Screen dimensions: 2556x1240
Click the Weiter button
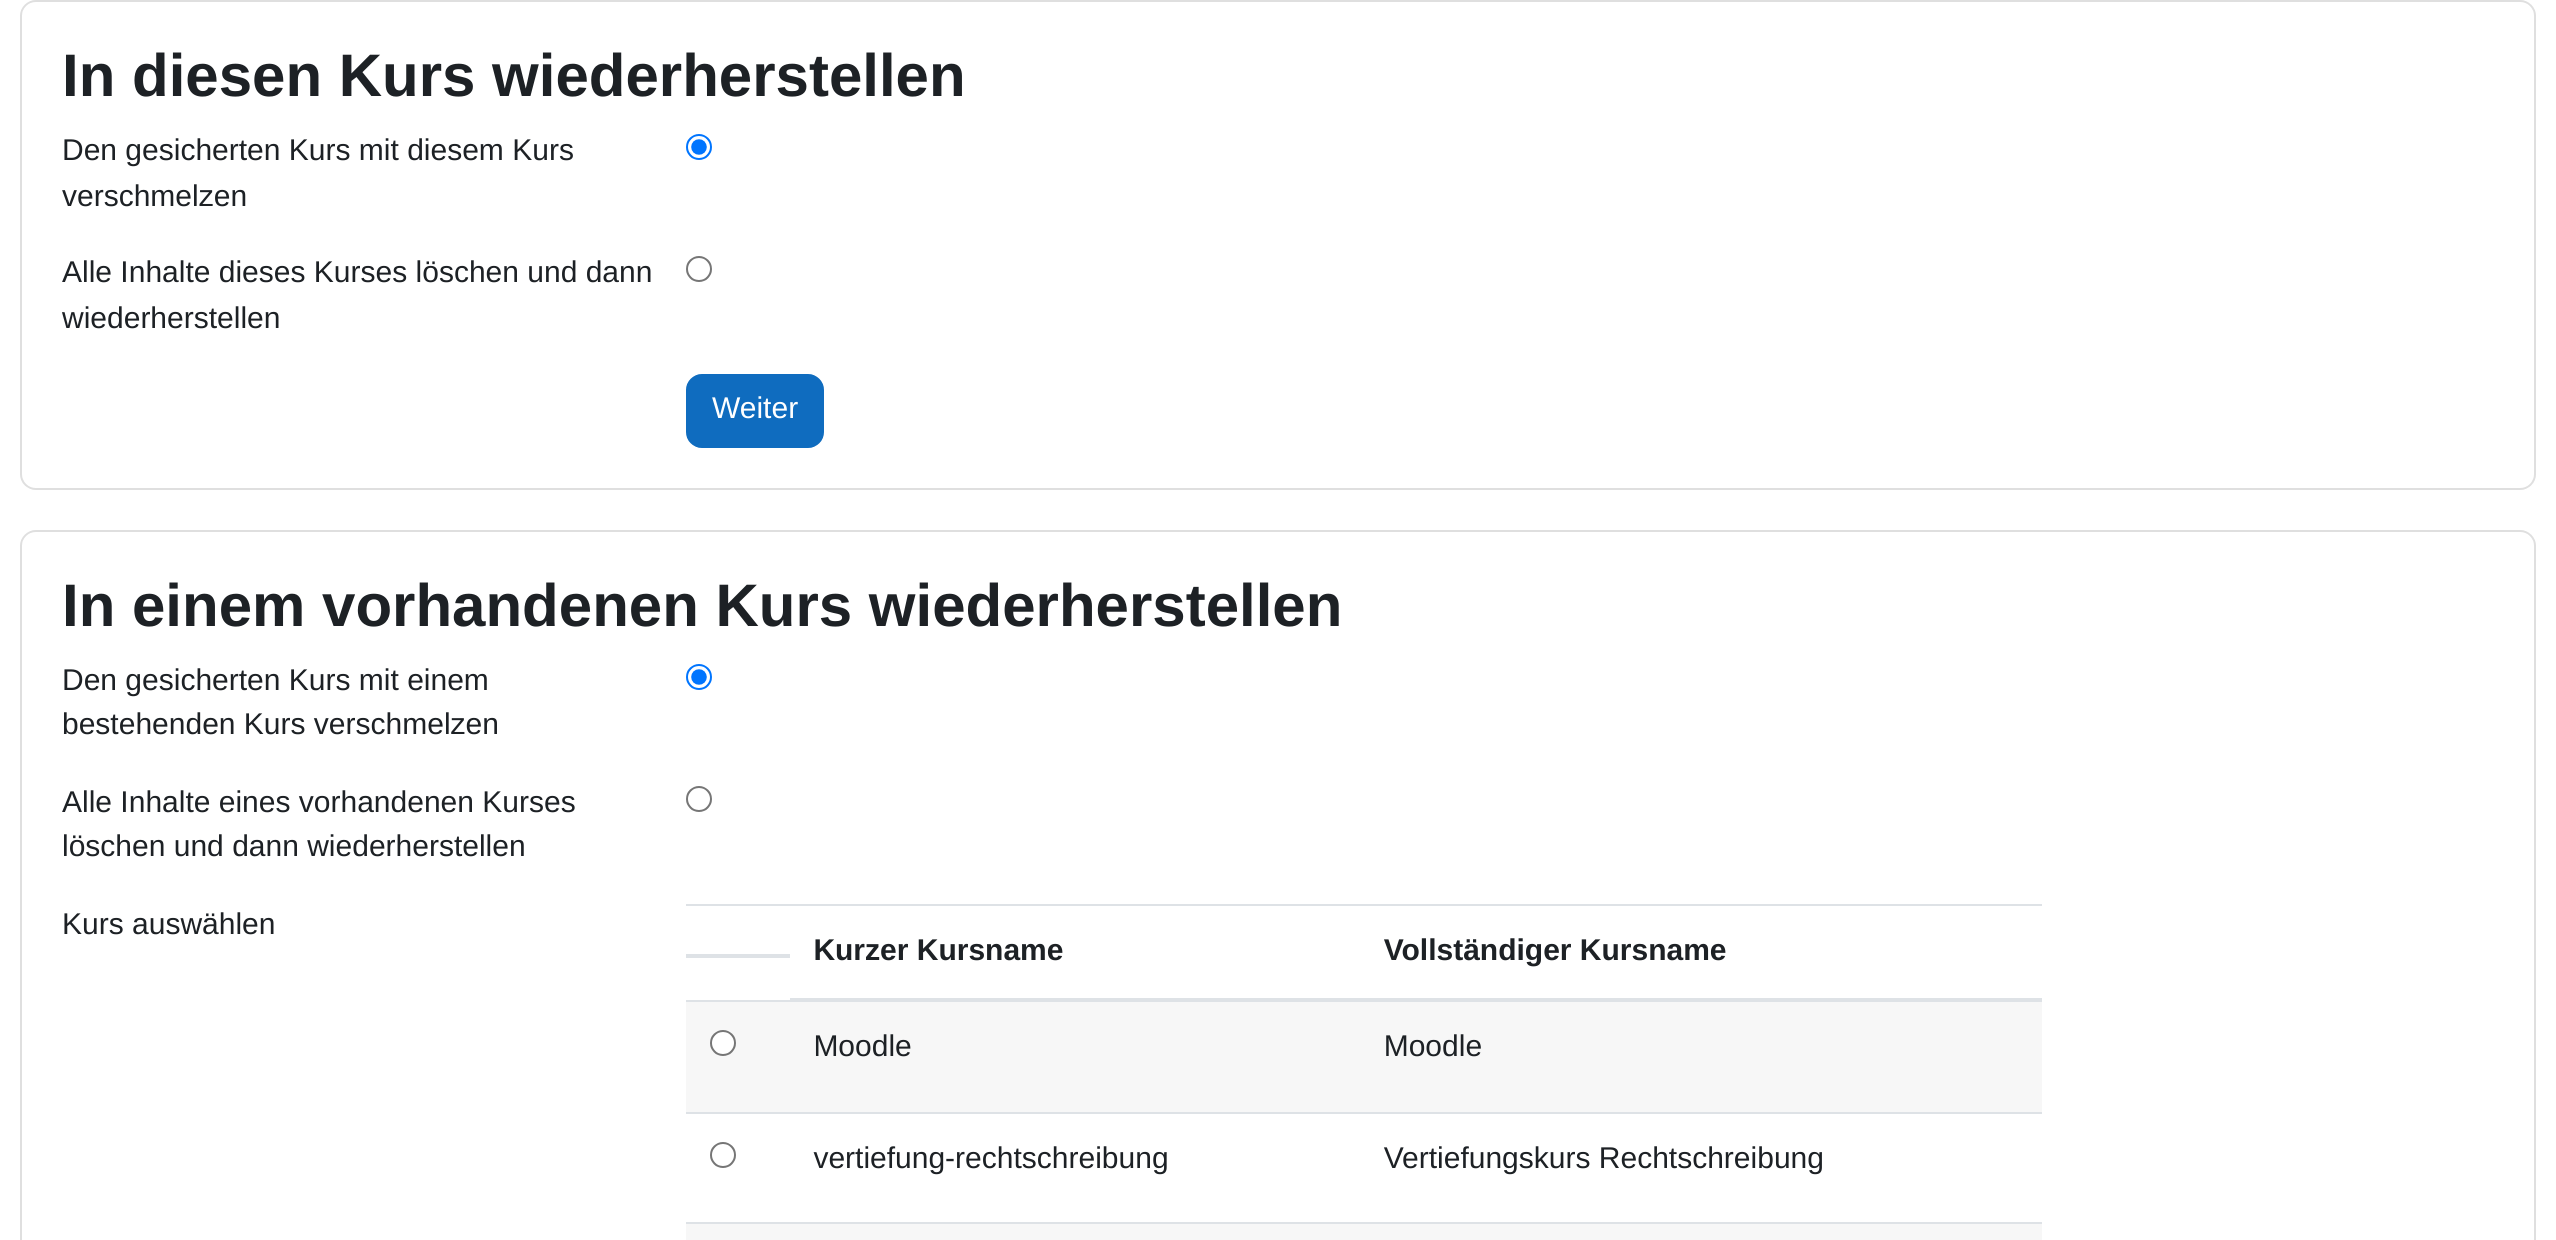(x=755, y=410)
